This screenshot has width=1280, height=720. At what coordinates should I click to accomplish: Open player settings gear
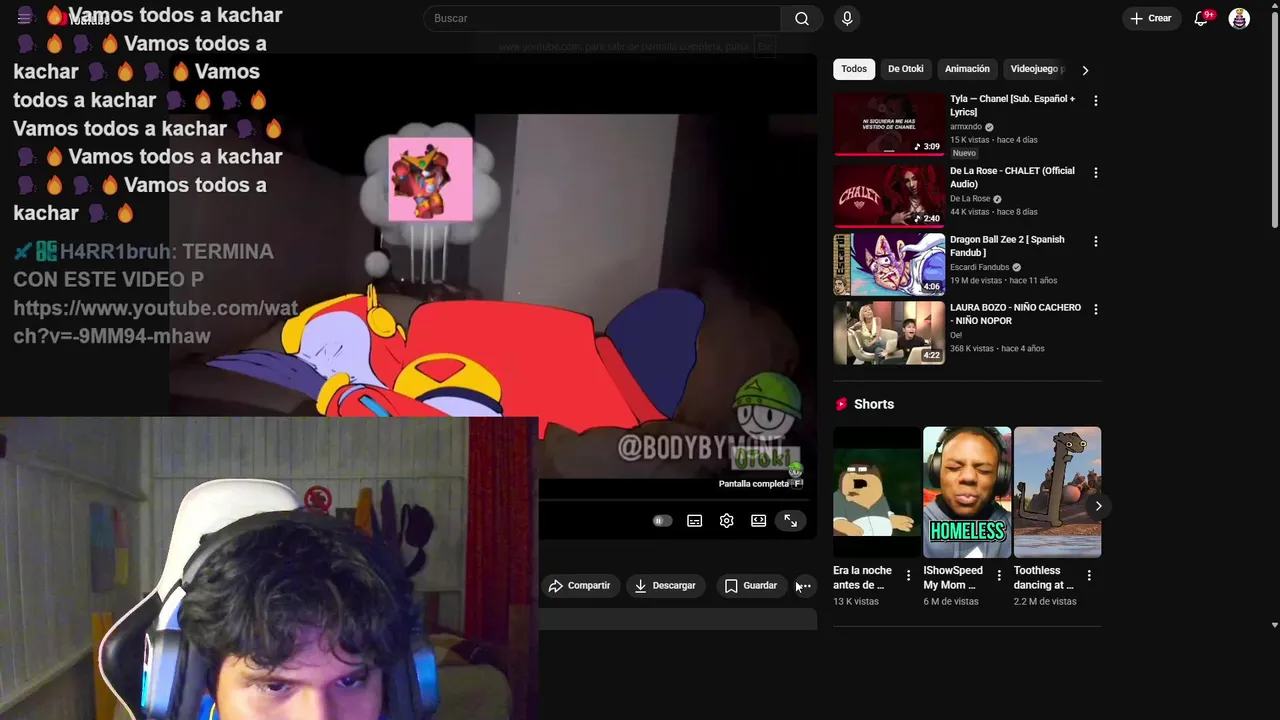coord(727,521)
